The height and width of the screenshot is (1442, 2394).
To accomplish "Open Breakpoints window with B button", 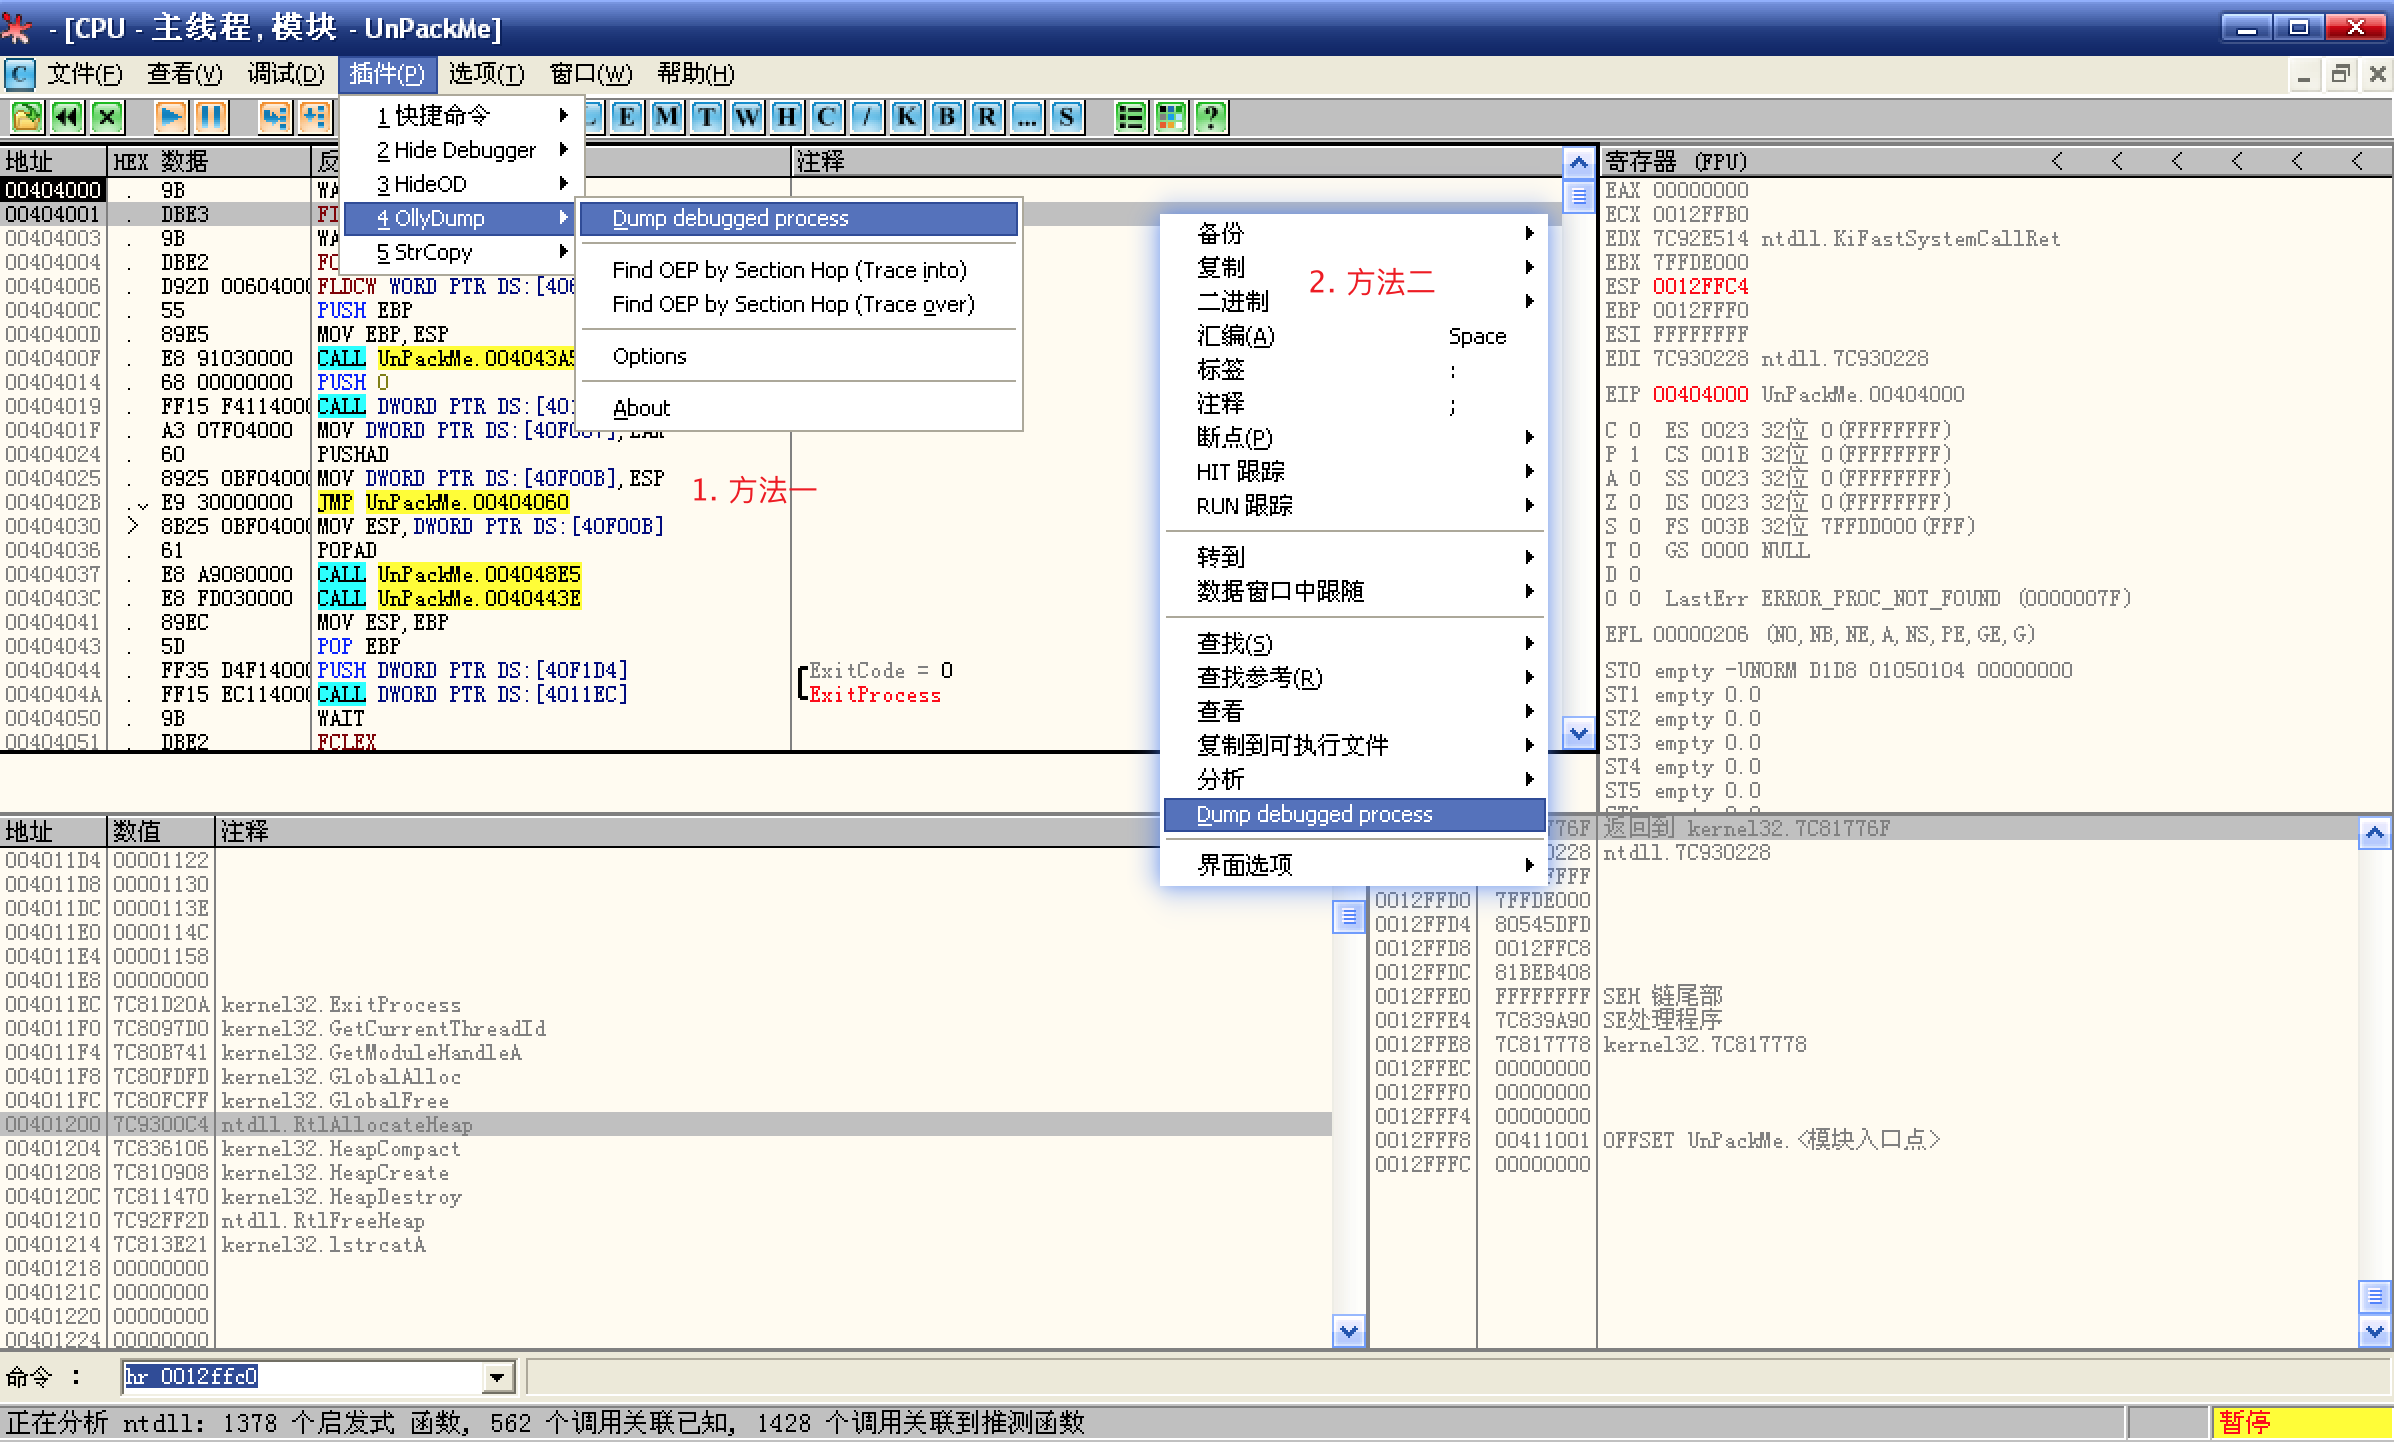I will point(946,117).
